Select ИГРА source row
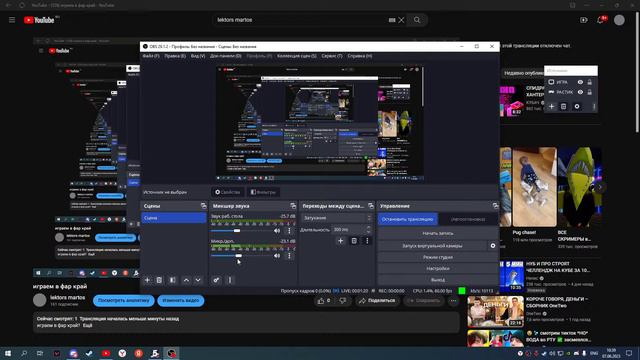Viewport: 640px width, 360px height. click(x=571, y=82)
